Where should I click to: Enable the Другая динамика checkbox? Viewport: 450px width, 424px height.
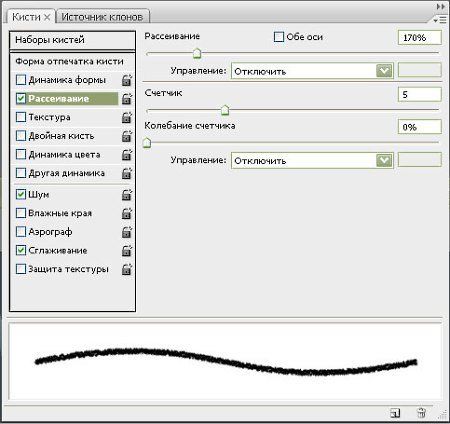21,173
